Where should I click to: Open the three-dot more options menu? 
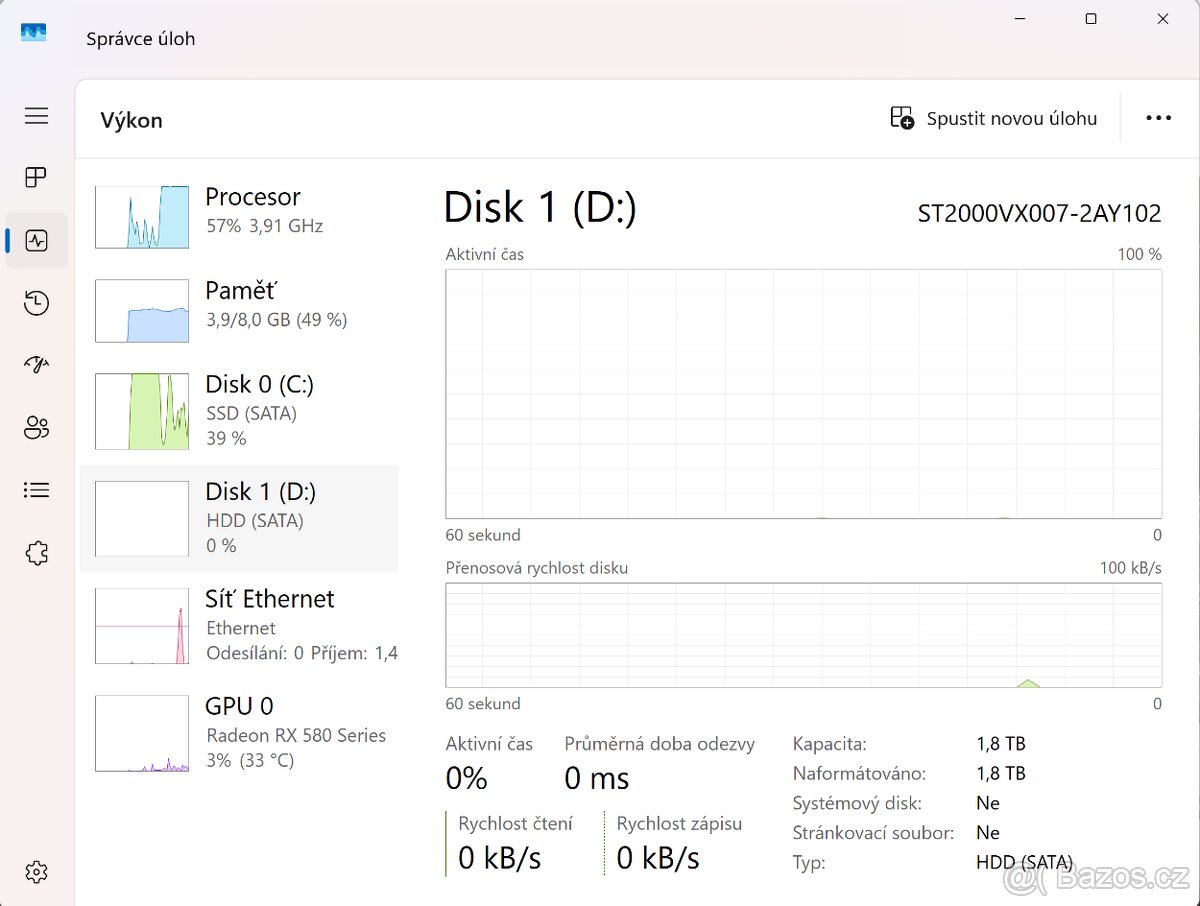tap(1158, 119)
